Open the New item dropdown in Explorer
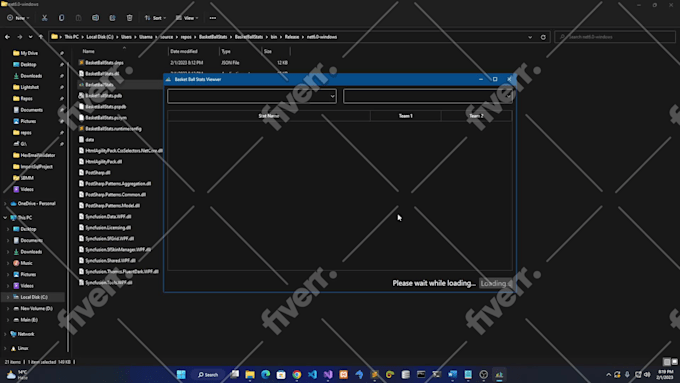 click(x=18, y=18)
